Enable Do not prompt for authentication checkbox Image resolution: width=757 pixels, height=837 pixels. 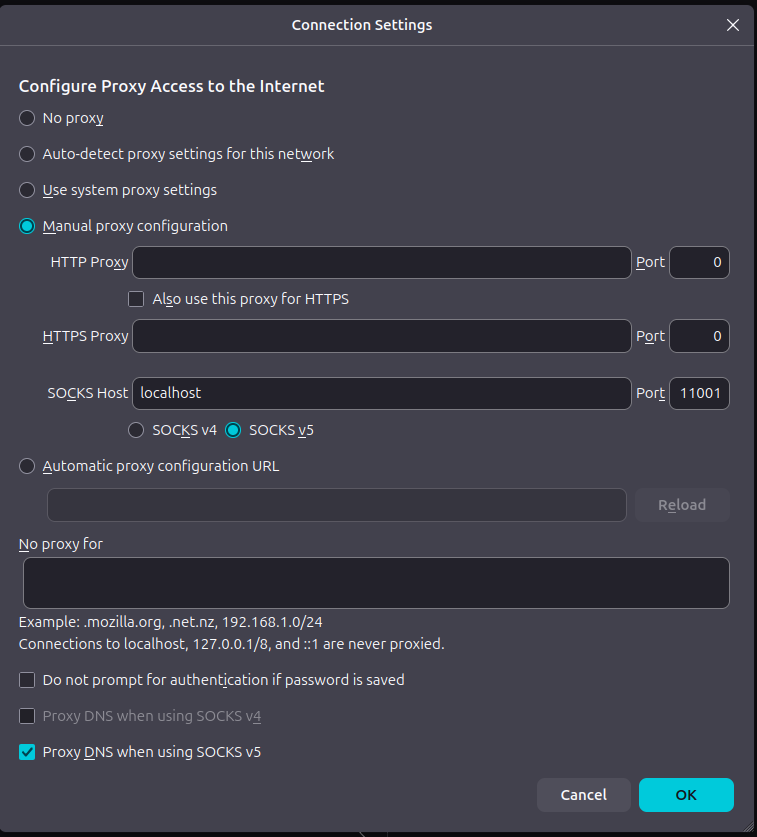point(27,680)
